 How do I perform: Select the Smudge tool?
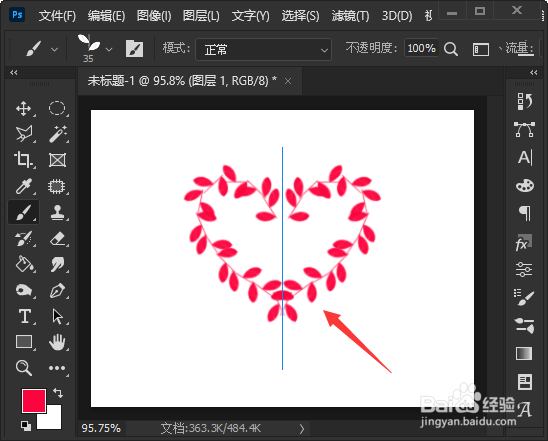(57, 264)
